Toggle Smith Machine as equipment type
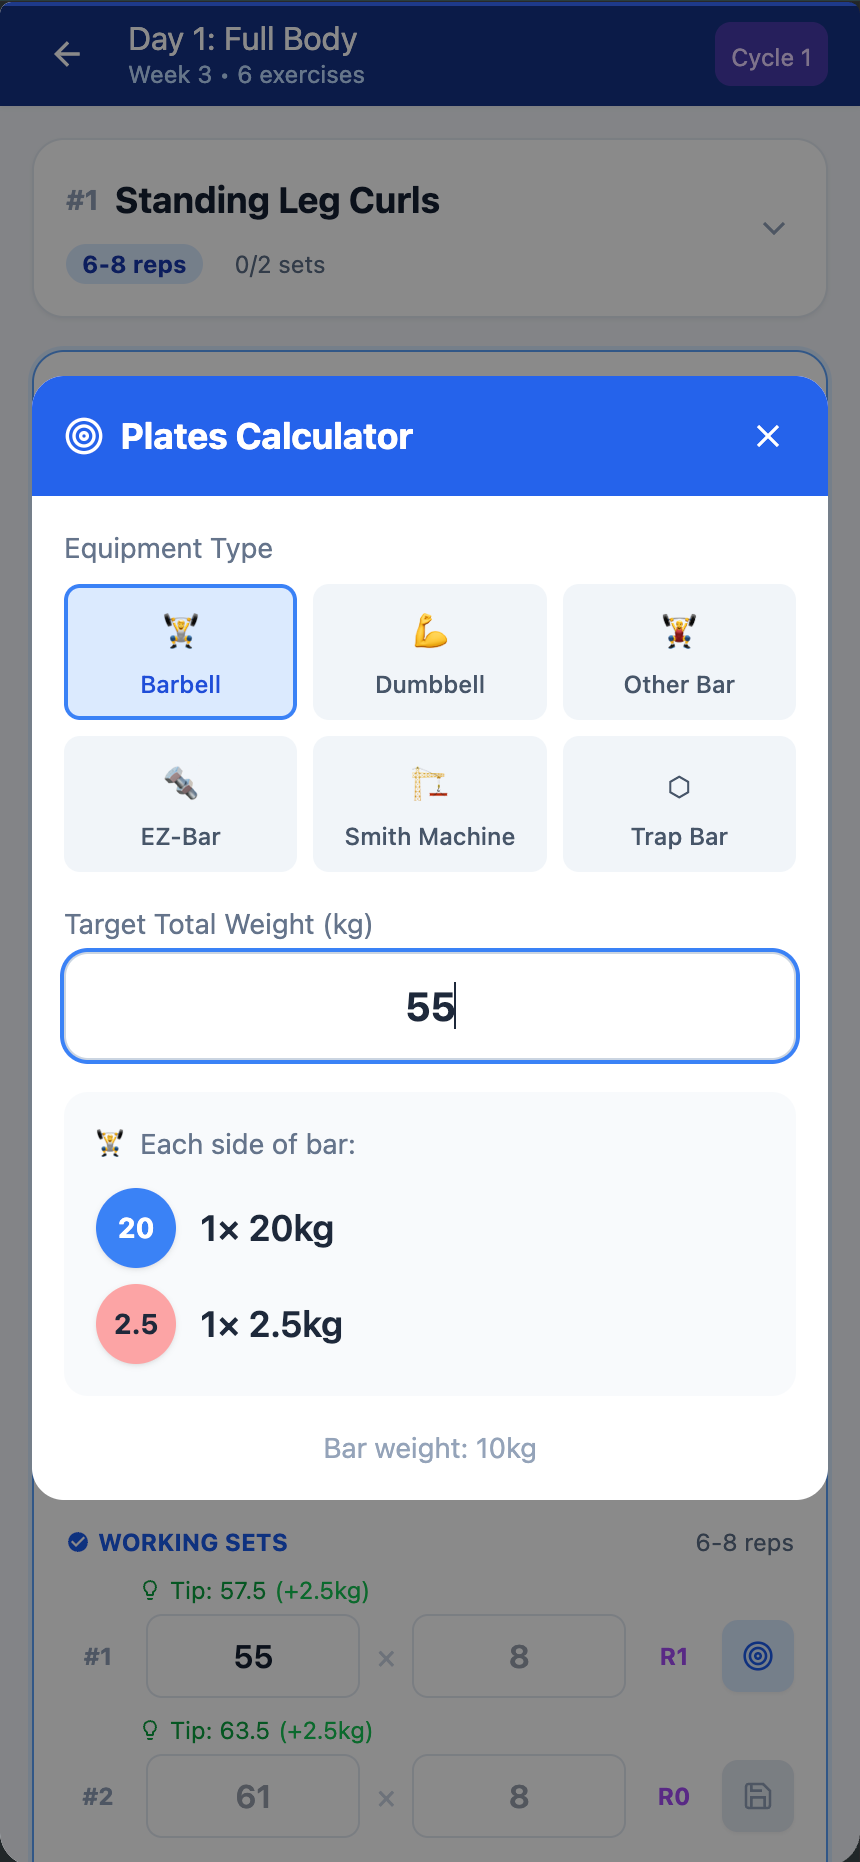 [x=429, y=803]
